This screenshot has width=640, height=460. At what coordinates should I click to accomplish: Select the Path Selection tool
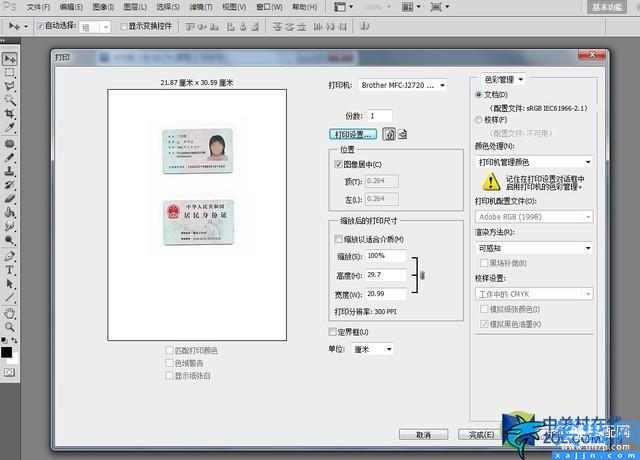click(9, 284)
